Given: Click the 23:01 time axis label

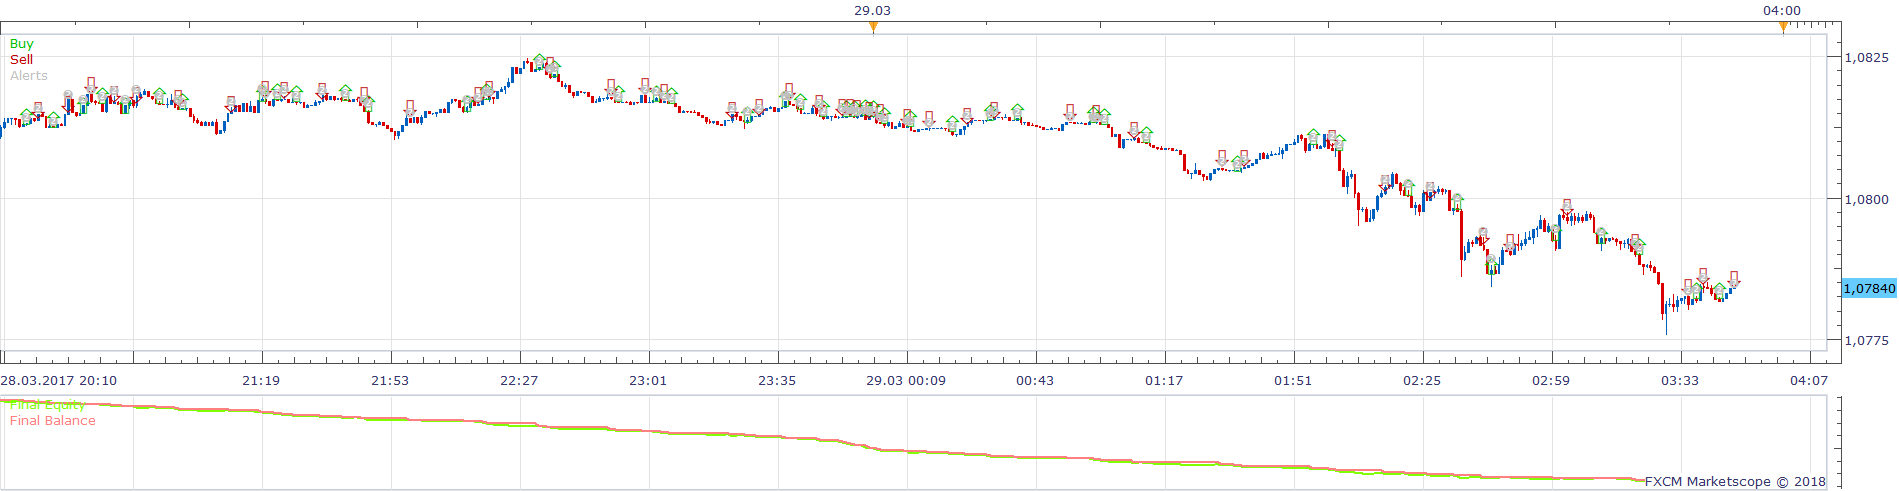Looking at the screenshot, I should (x=648, y=381).
